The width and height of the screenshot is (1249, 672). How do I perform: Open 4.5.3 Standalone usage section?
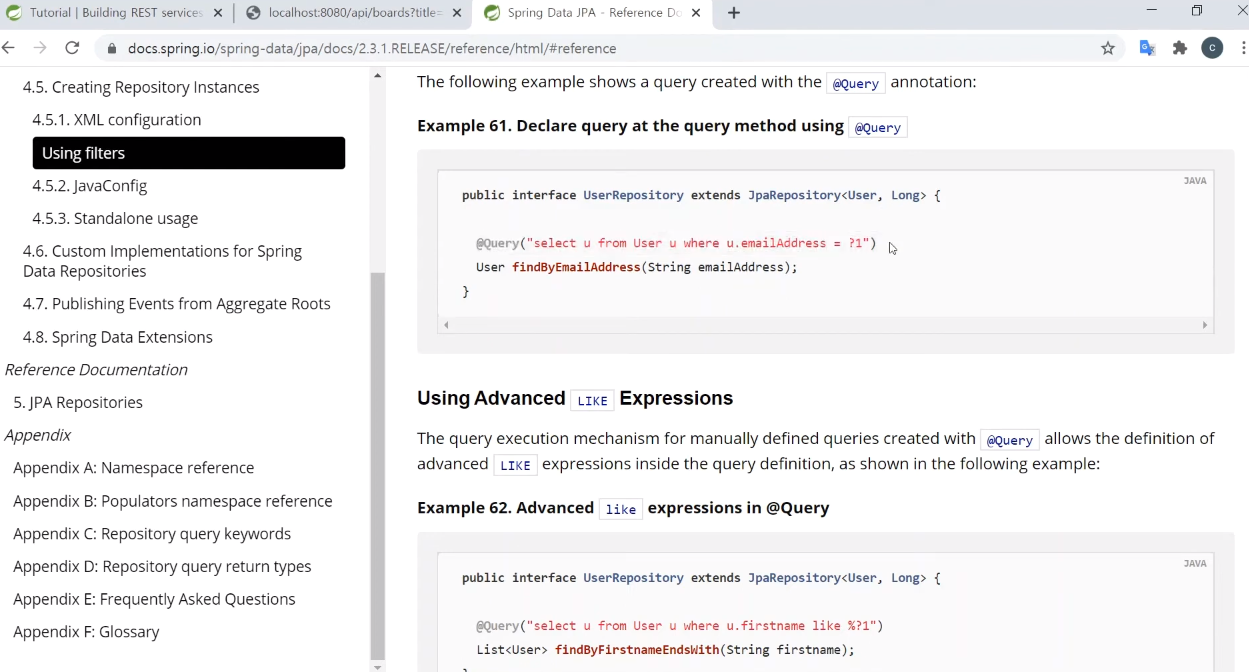115,218
